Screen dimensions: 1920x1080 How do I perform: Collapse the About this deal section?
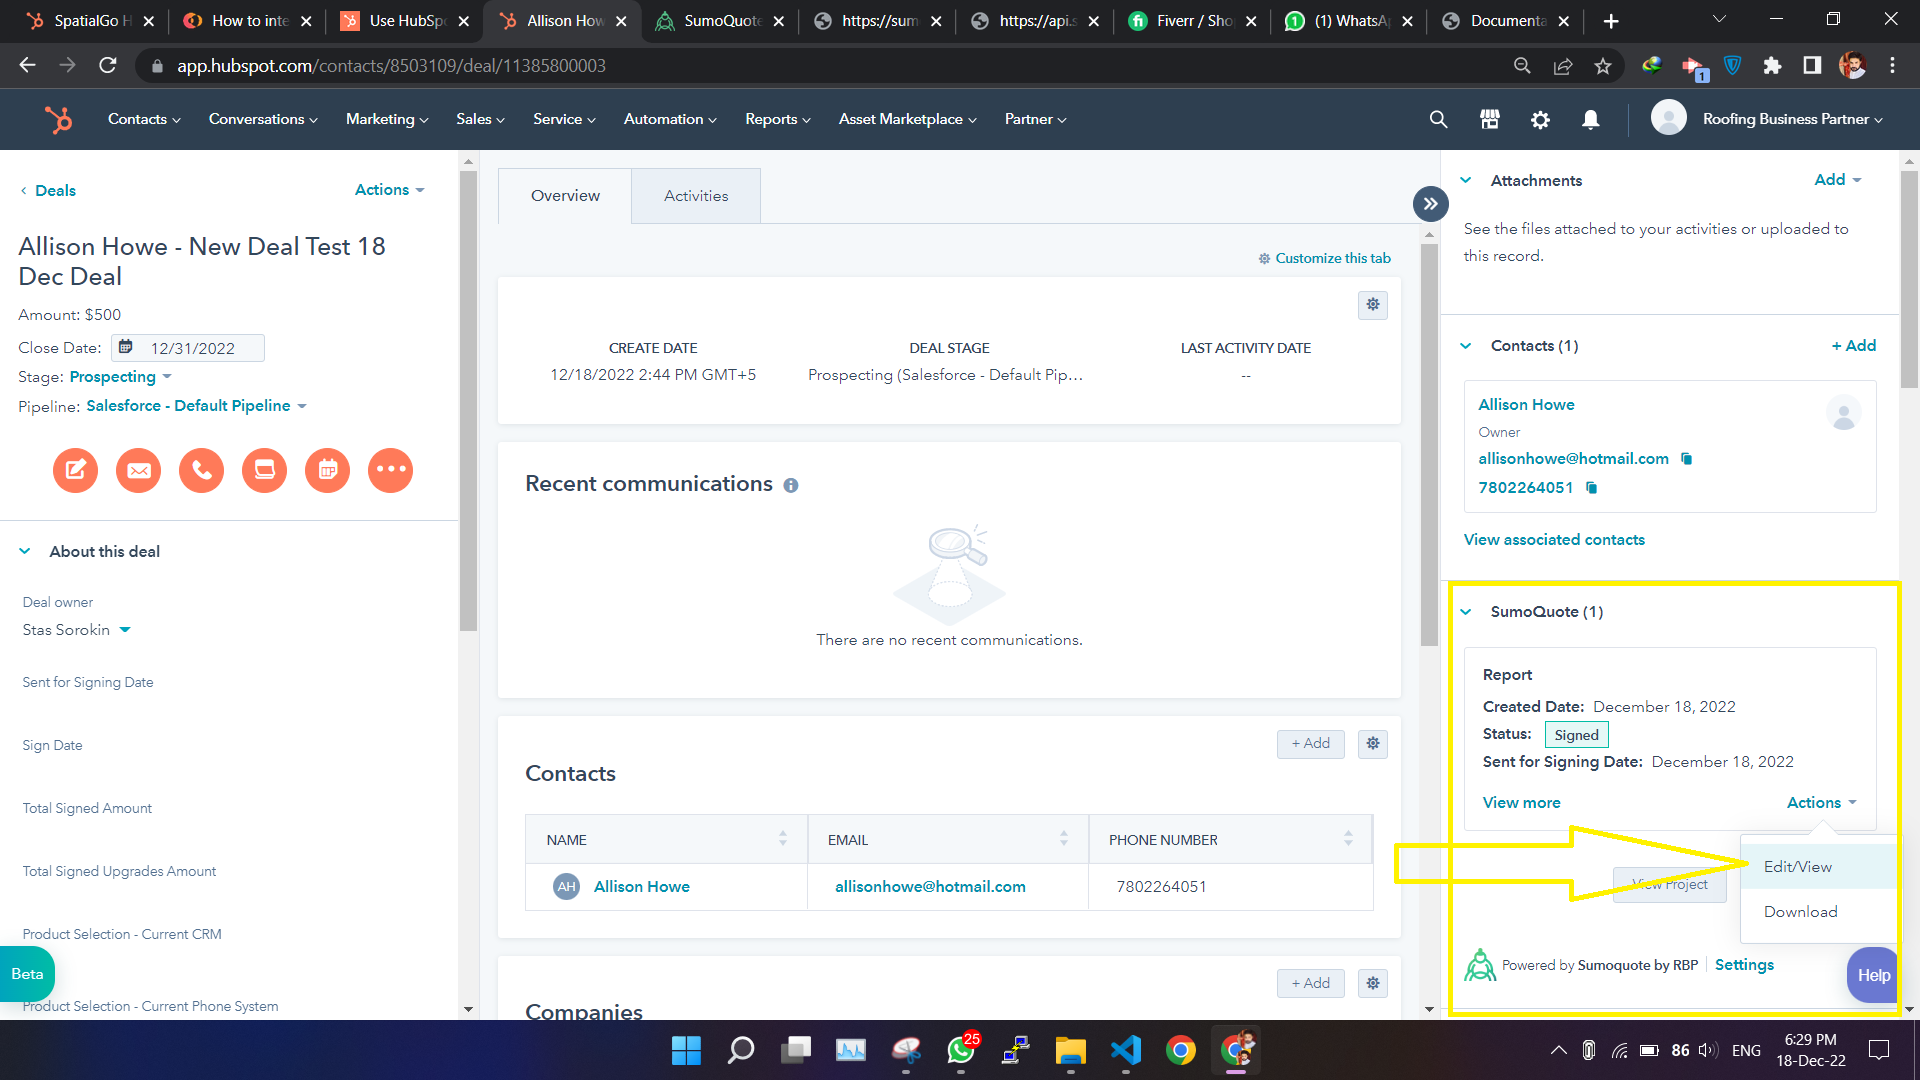click(x=25, y=551)
